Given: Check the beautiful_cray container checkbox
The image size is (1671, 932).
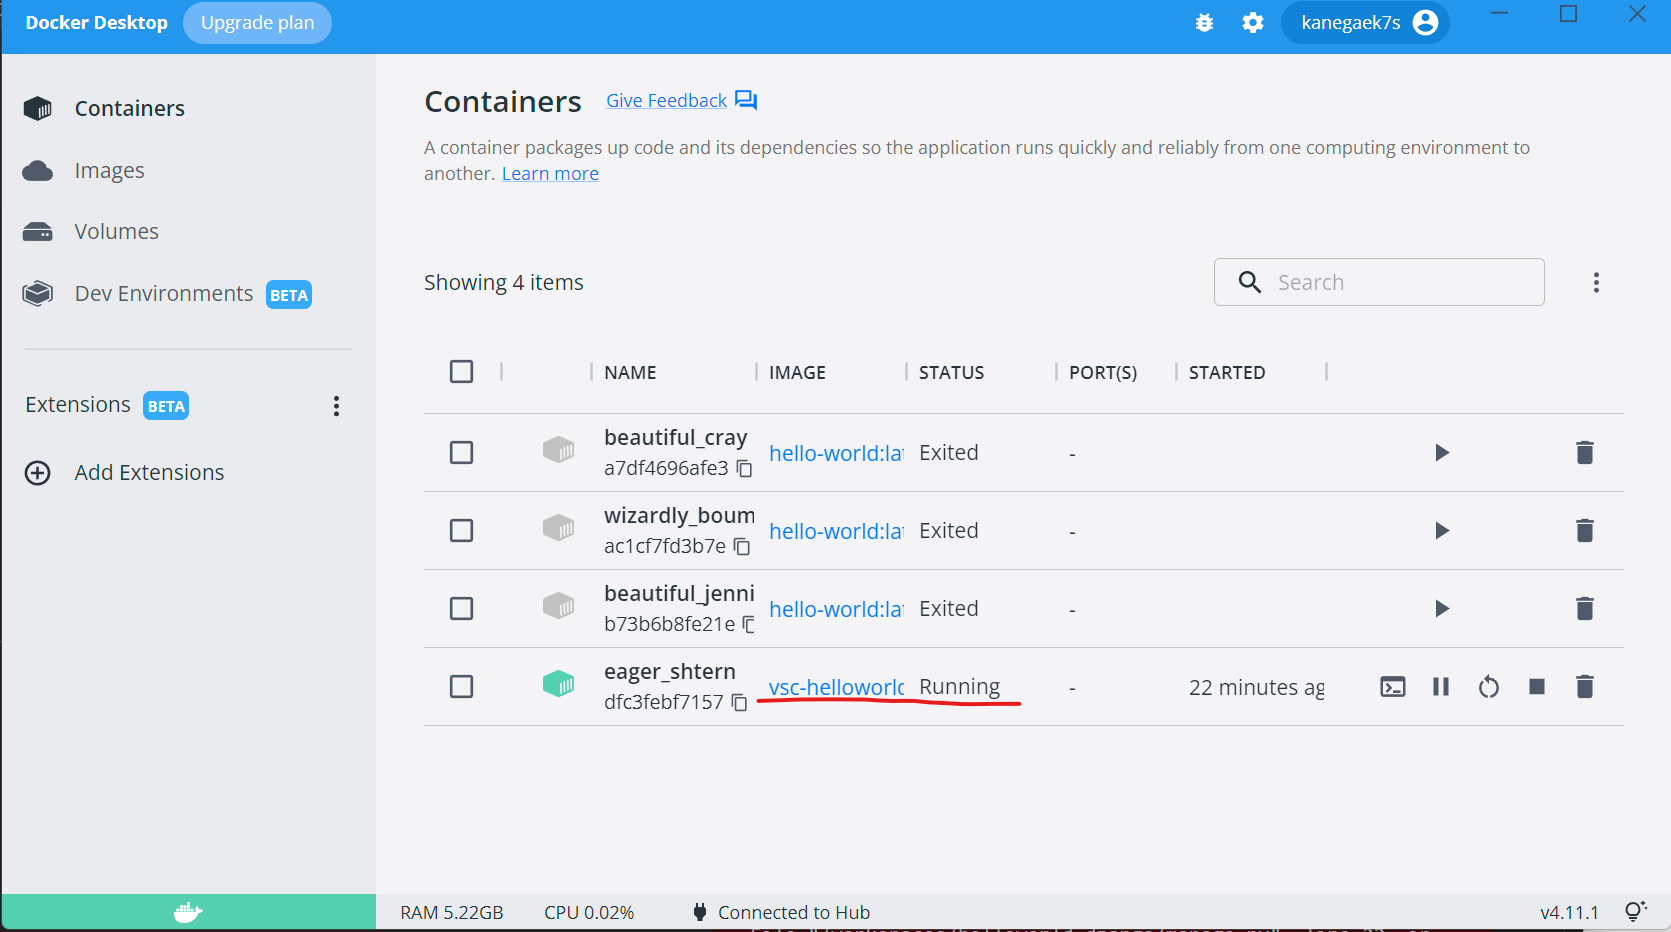Looking at the screenshot, I should [462, 453].
